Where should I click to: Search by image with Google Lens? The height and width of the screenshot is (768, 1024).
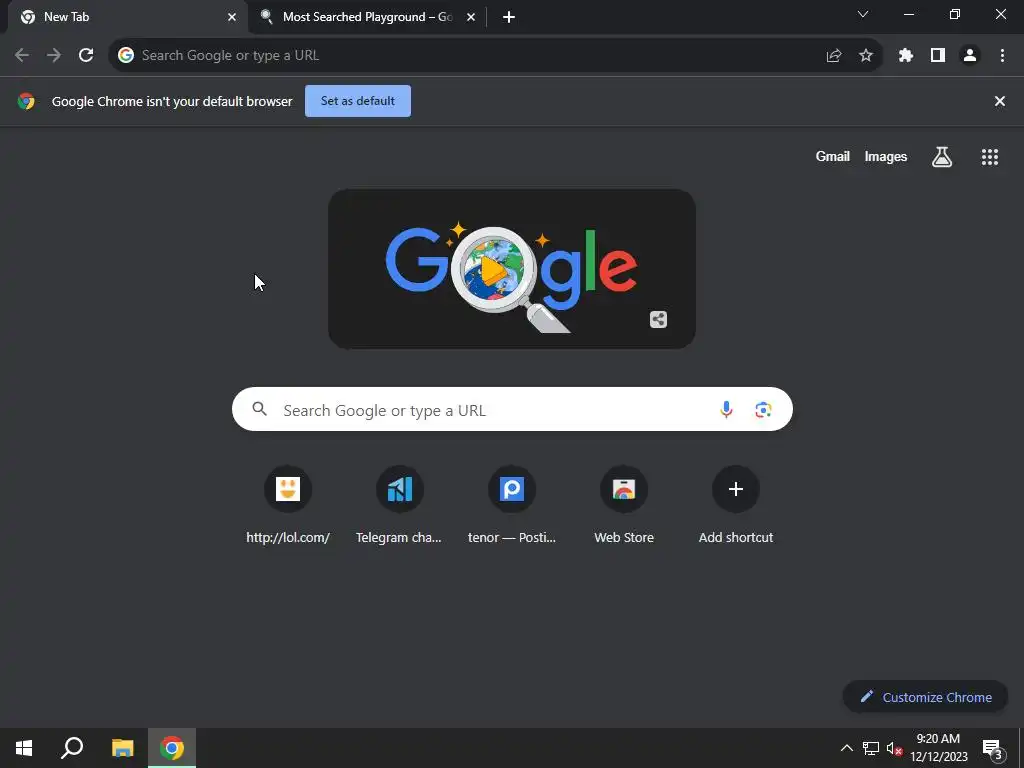pyautogui.click(x=763, y=409)
